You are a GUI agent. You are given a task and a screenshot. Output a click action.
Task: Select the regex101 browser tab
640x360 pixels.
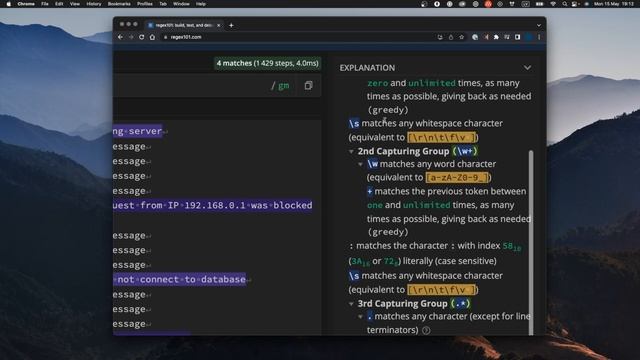point(184,25)
